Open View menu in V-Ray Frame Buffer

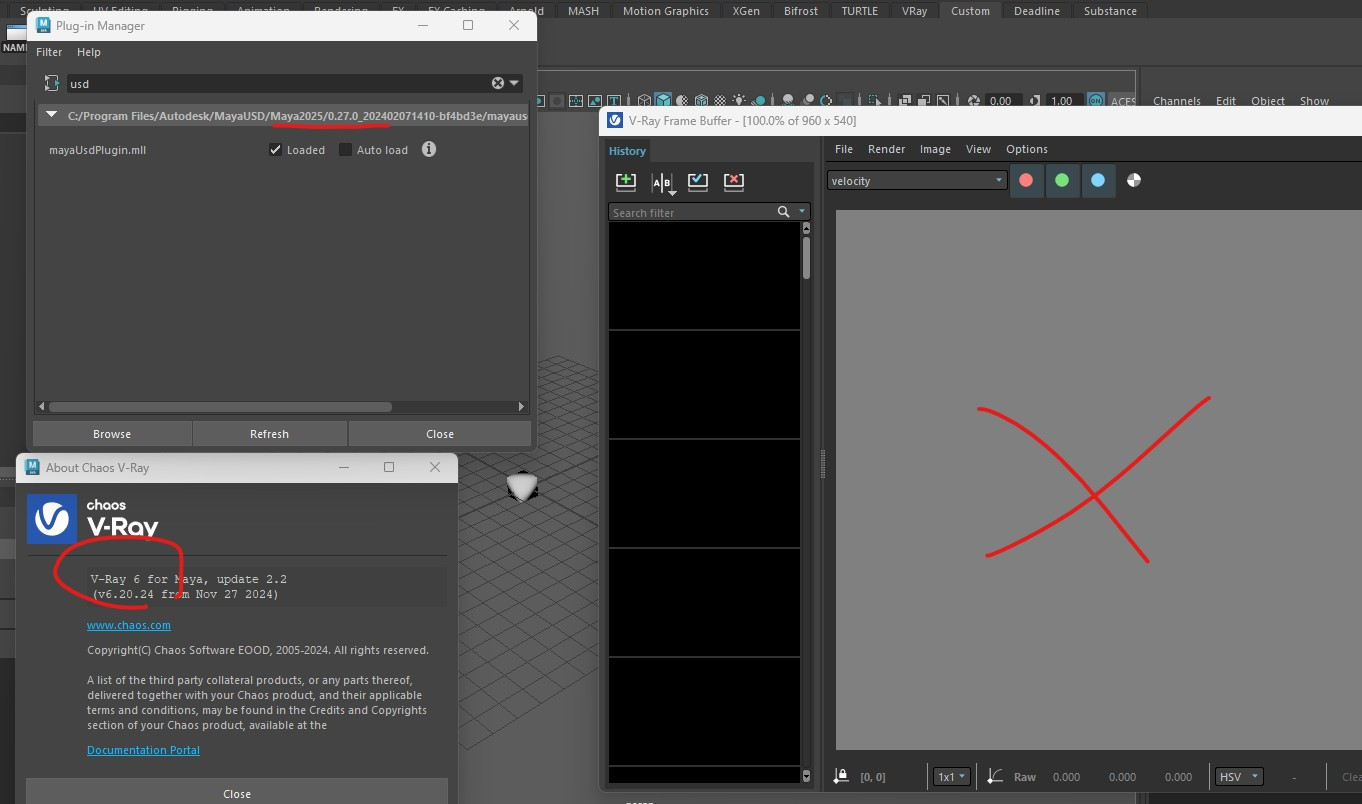click(978, 149)
